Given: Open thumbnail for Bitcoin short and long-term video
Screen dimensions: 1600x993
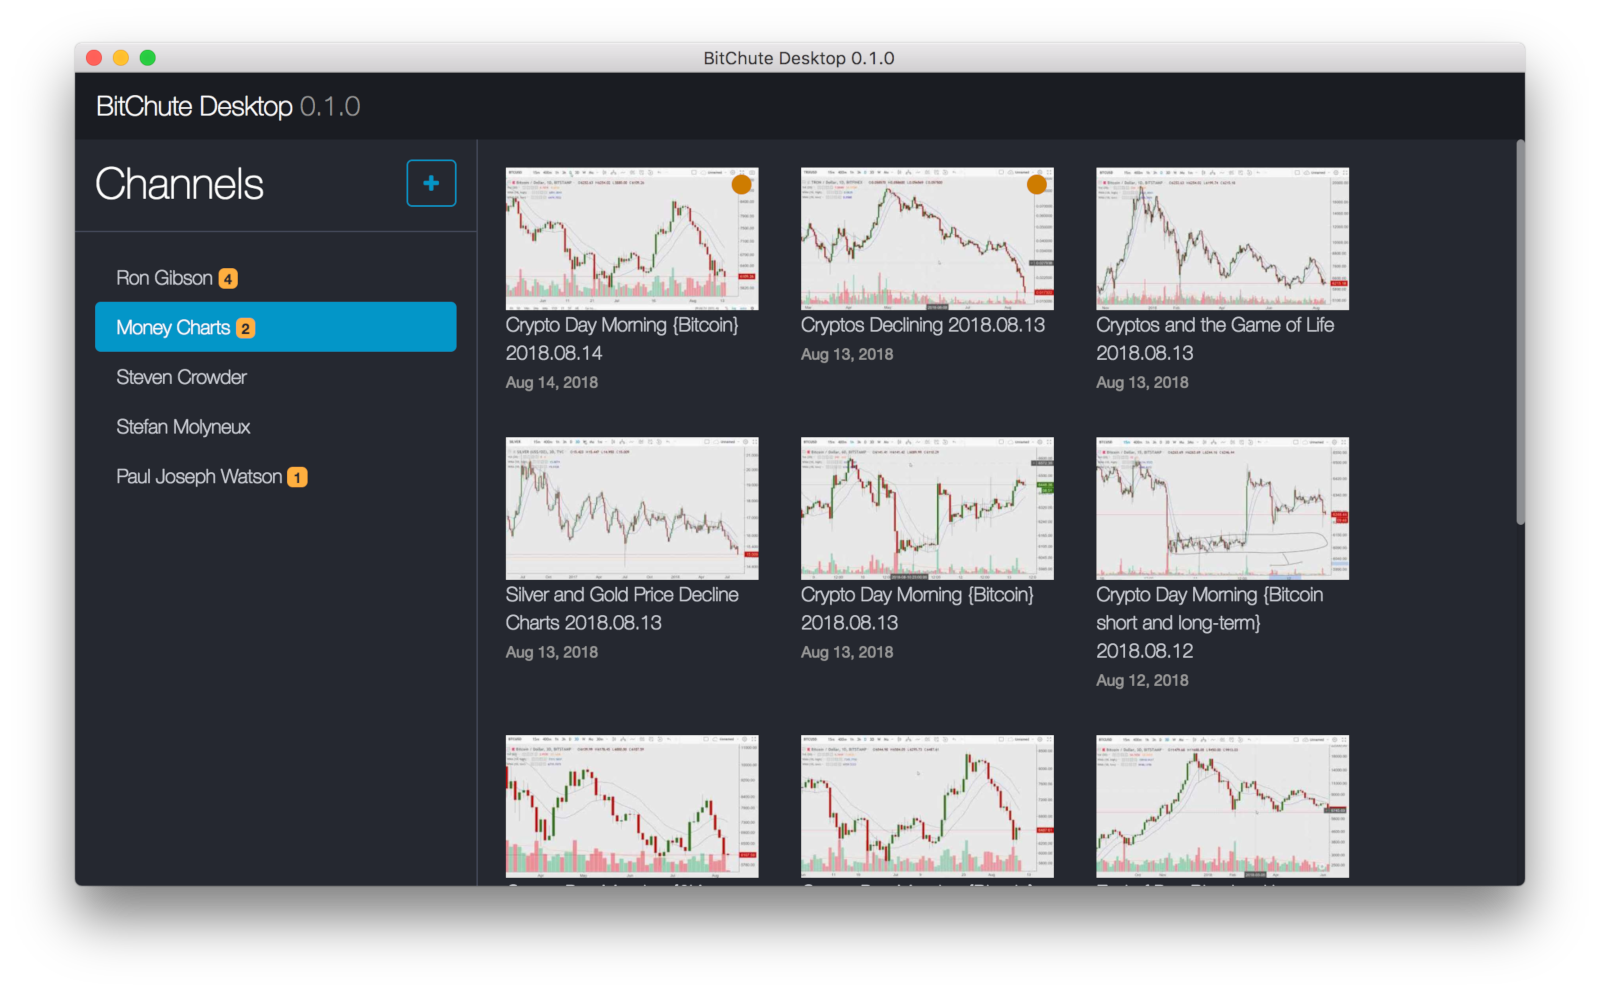Looking at the screenshot, I should (1222, 508).
